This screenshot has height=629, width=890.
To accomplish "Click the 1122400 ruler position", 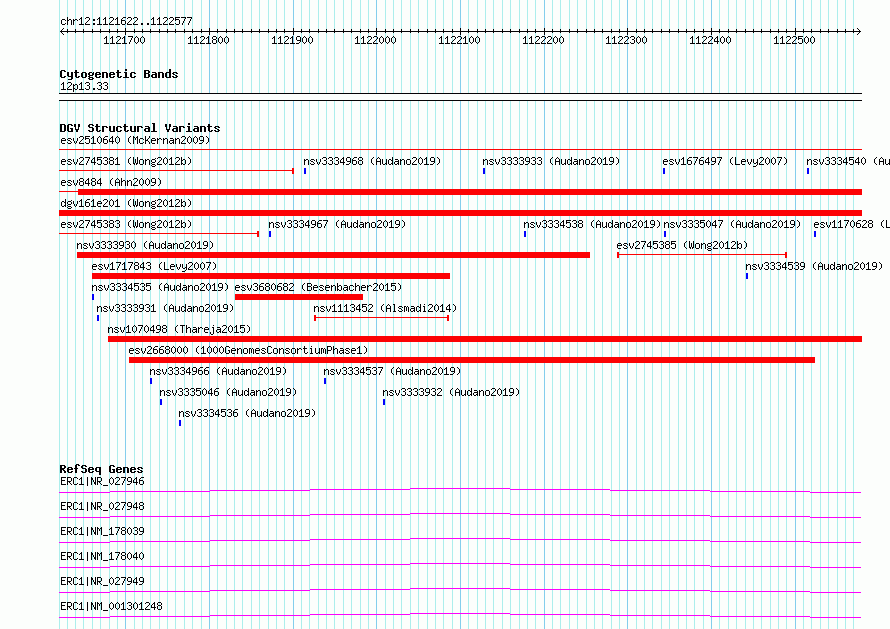I will (710, 40).
